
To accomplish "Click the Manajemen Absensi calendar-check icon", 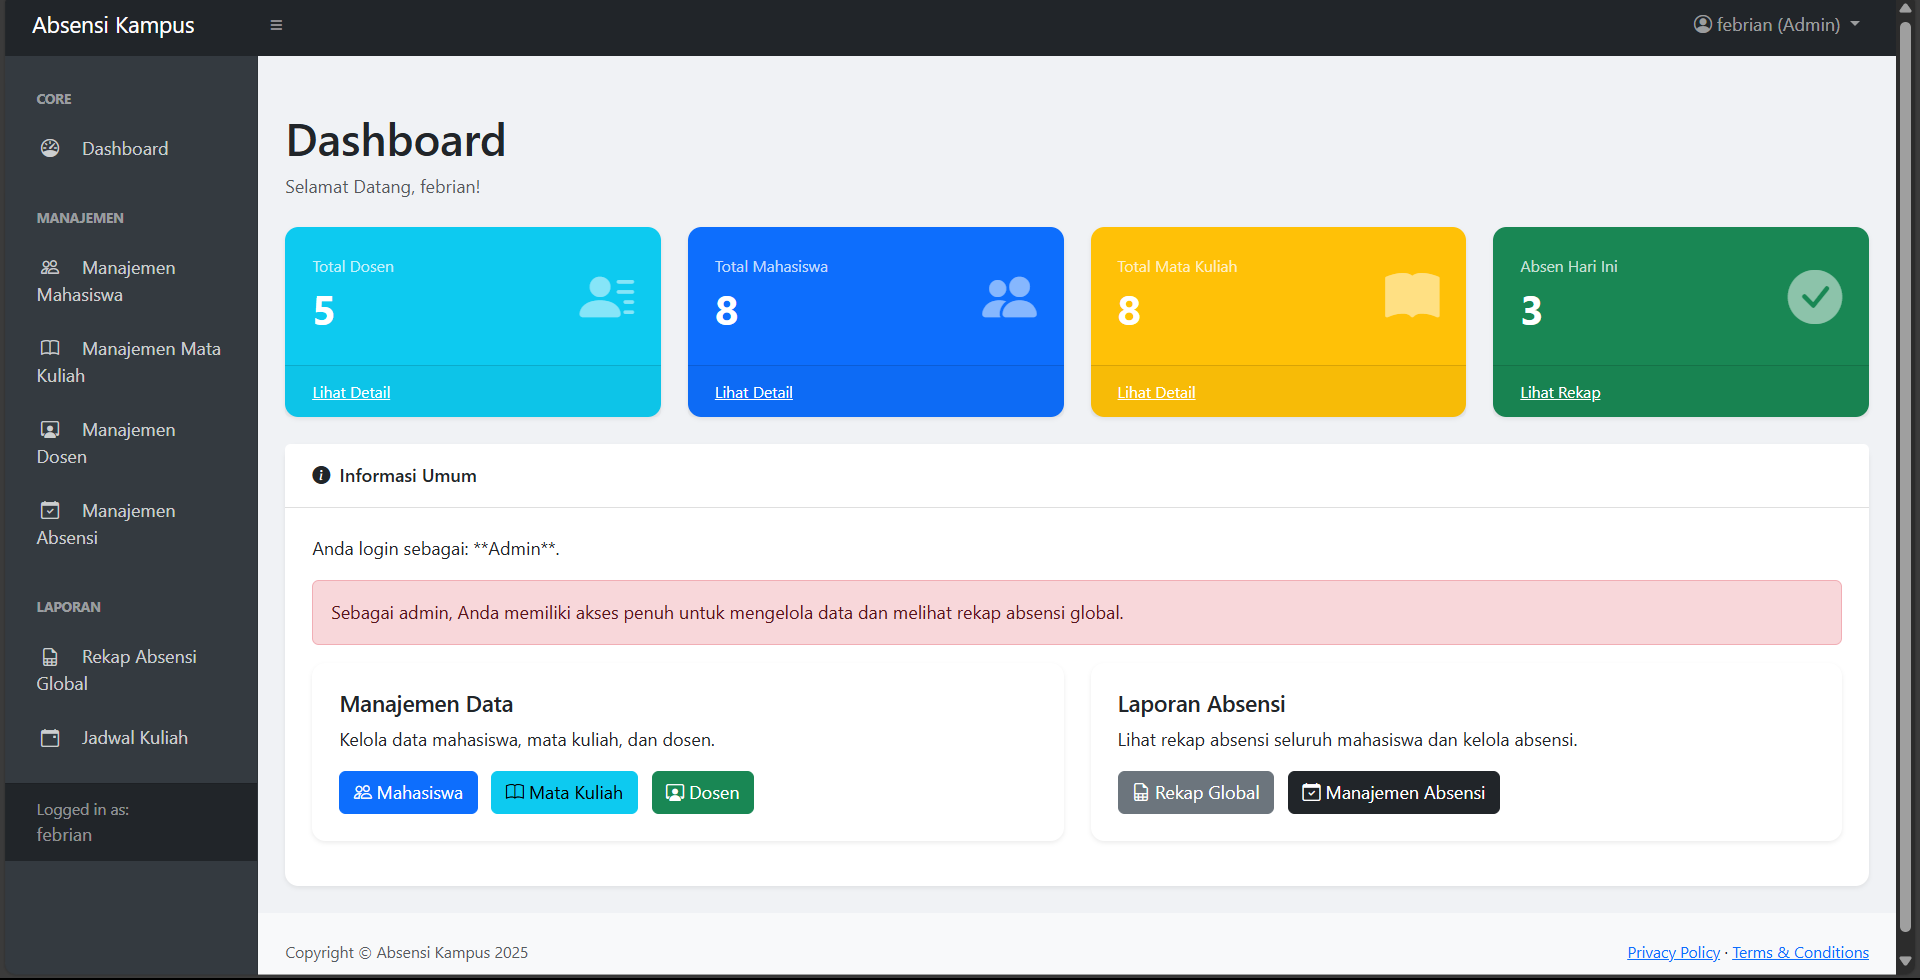I will 50,510.
